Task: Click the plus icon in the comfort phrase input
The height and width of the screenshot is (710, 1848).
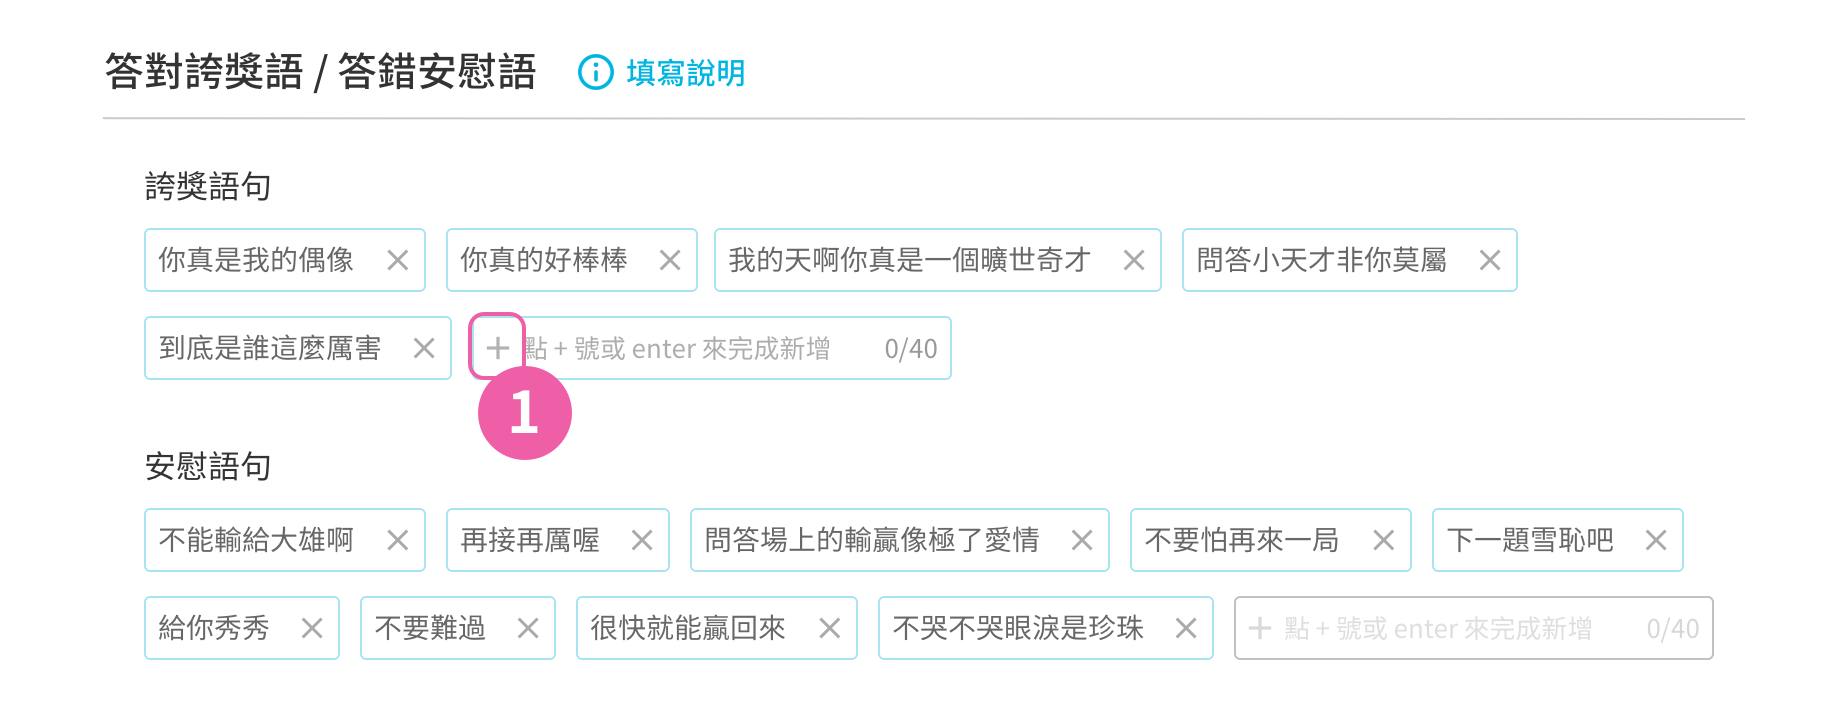Action: pyautogui.click(x=1260, y=628)
